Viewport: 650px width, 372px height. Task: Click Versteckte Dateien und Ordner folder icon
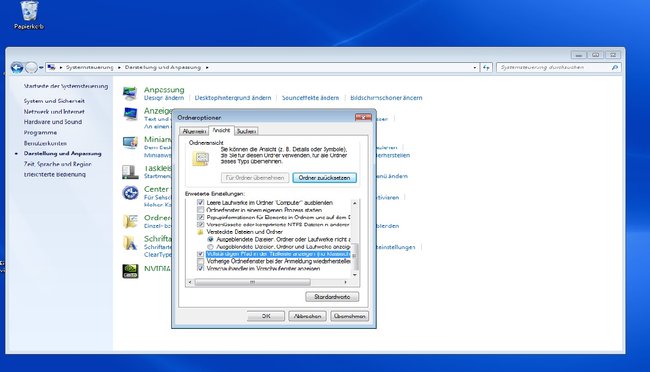(x=200, y=232)
